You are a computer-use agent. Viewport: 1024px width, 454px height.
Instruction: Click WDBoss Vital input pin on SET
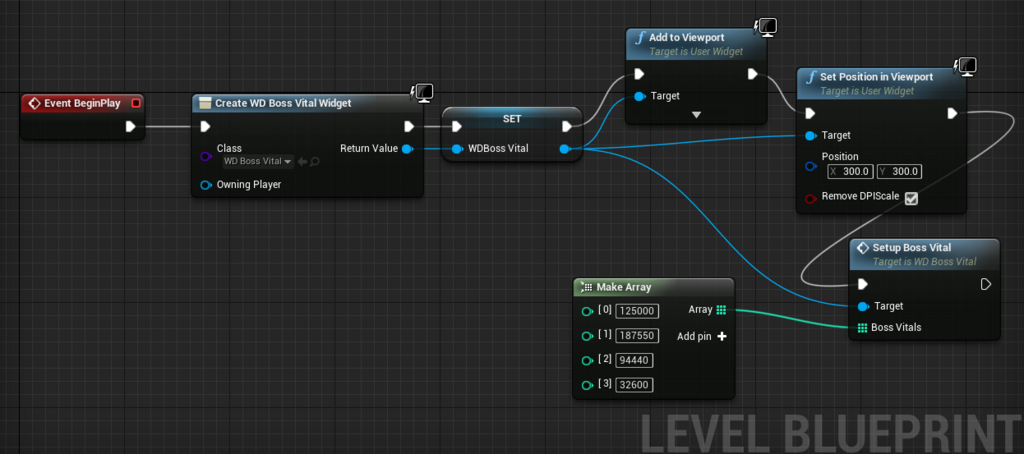coord(456,149)
